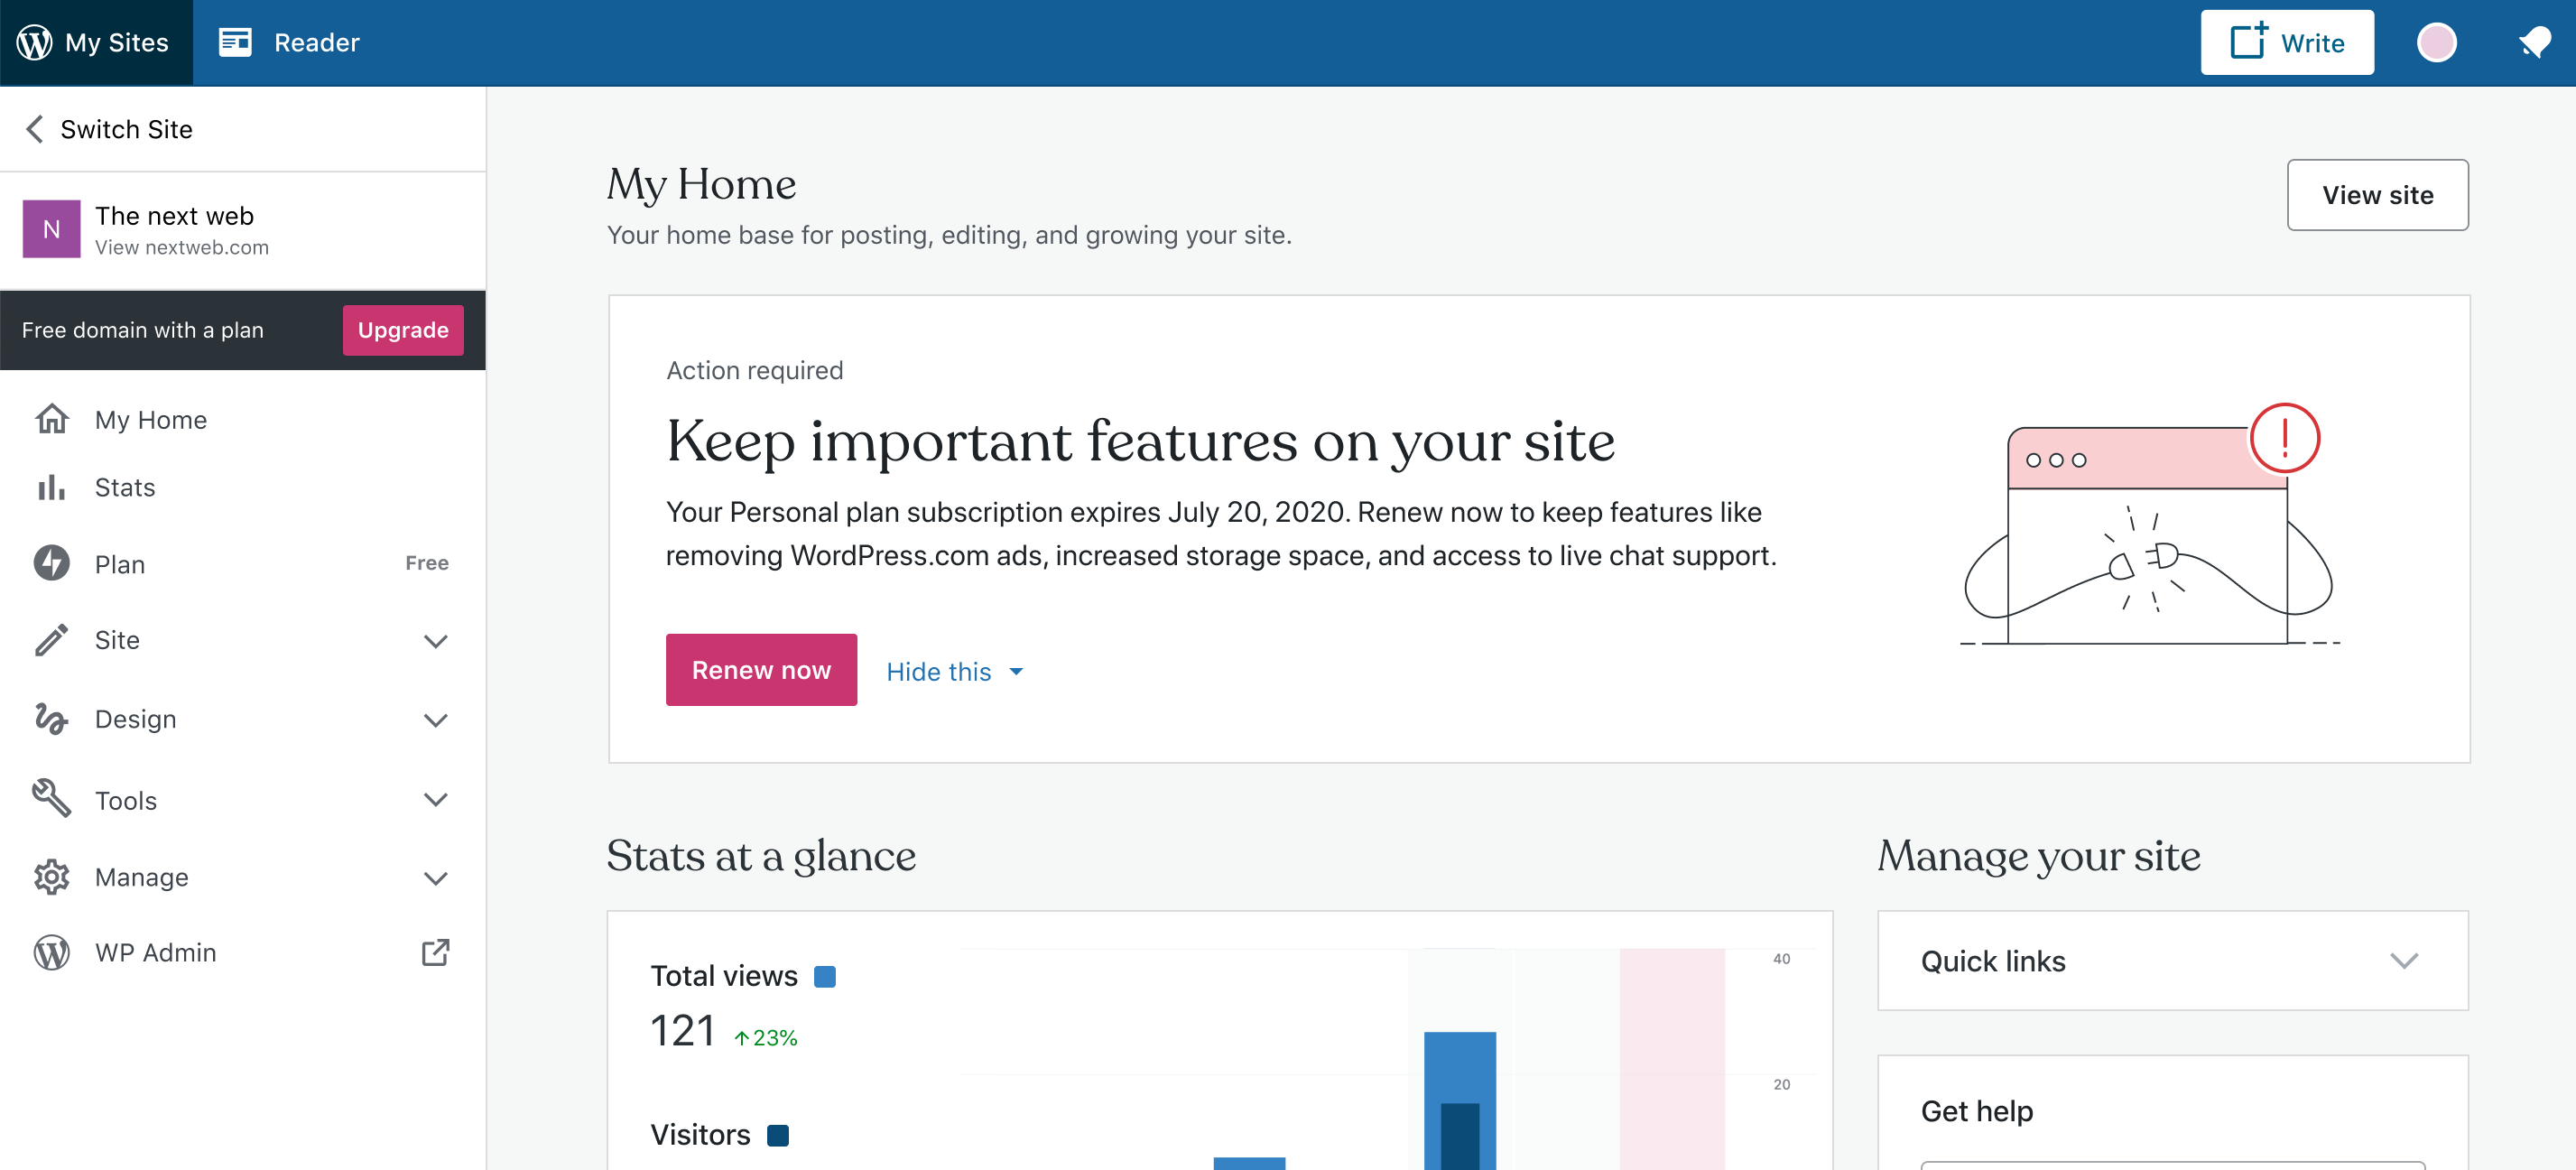Click the Free domain with a plan text
The height and width of the screenshot is (1170, 2576).
pos(143,330)
